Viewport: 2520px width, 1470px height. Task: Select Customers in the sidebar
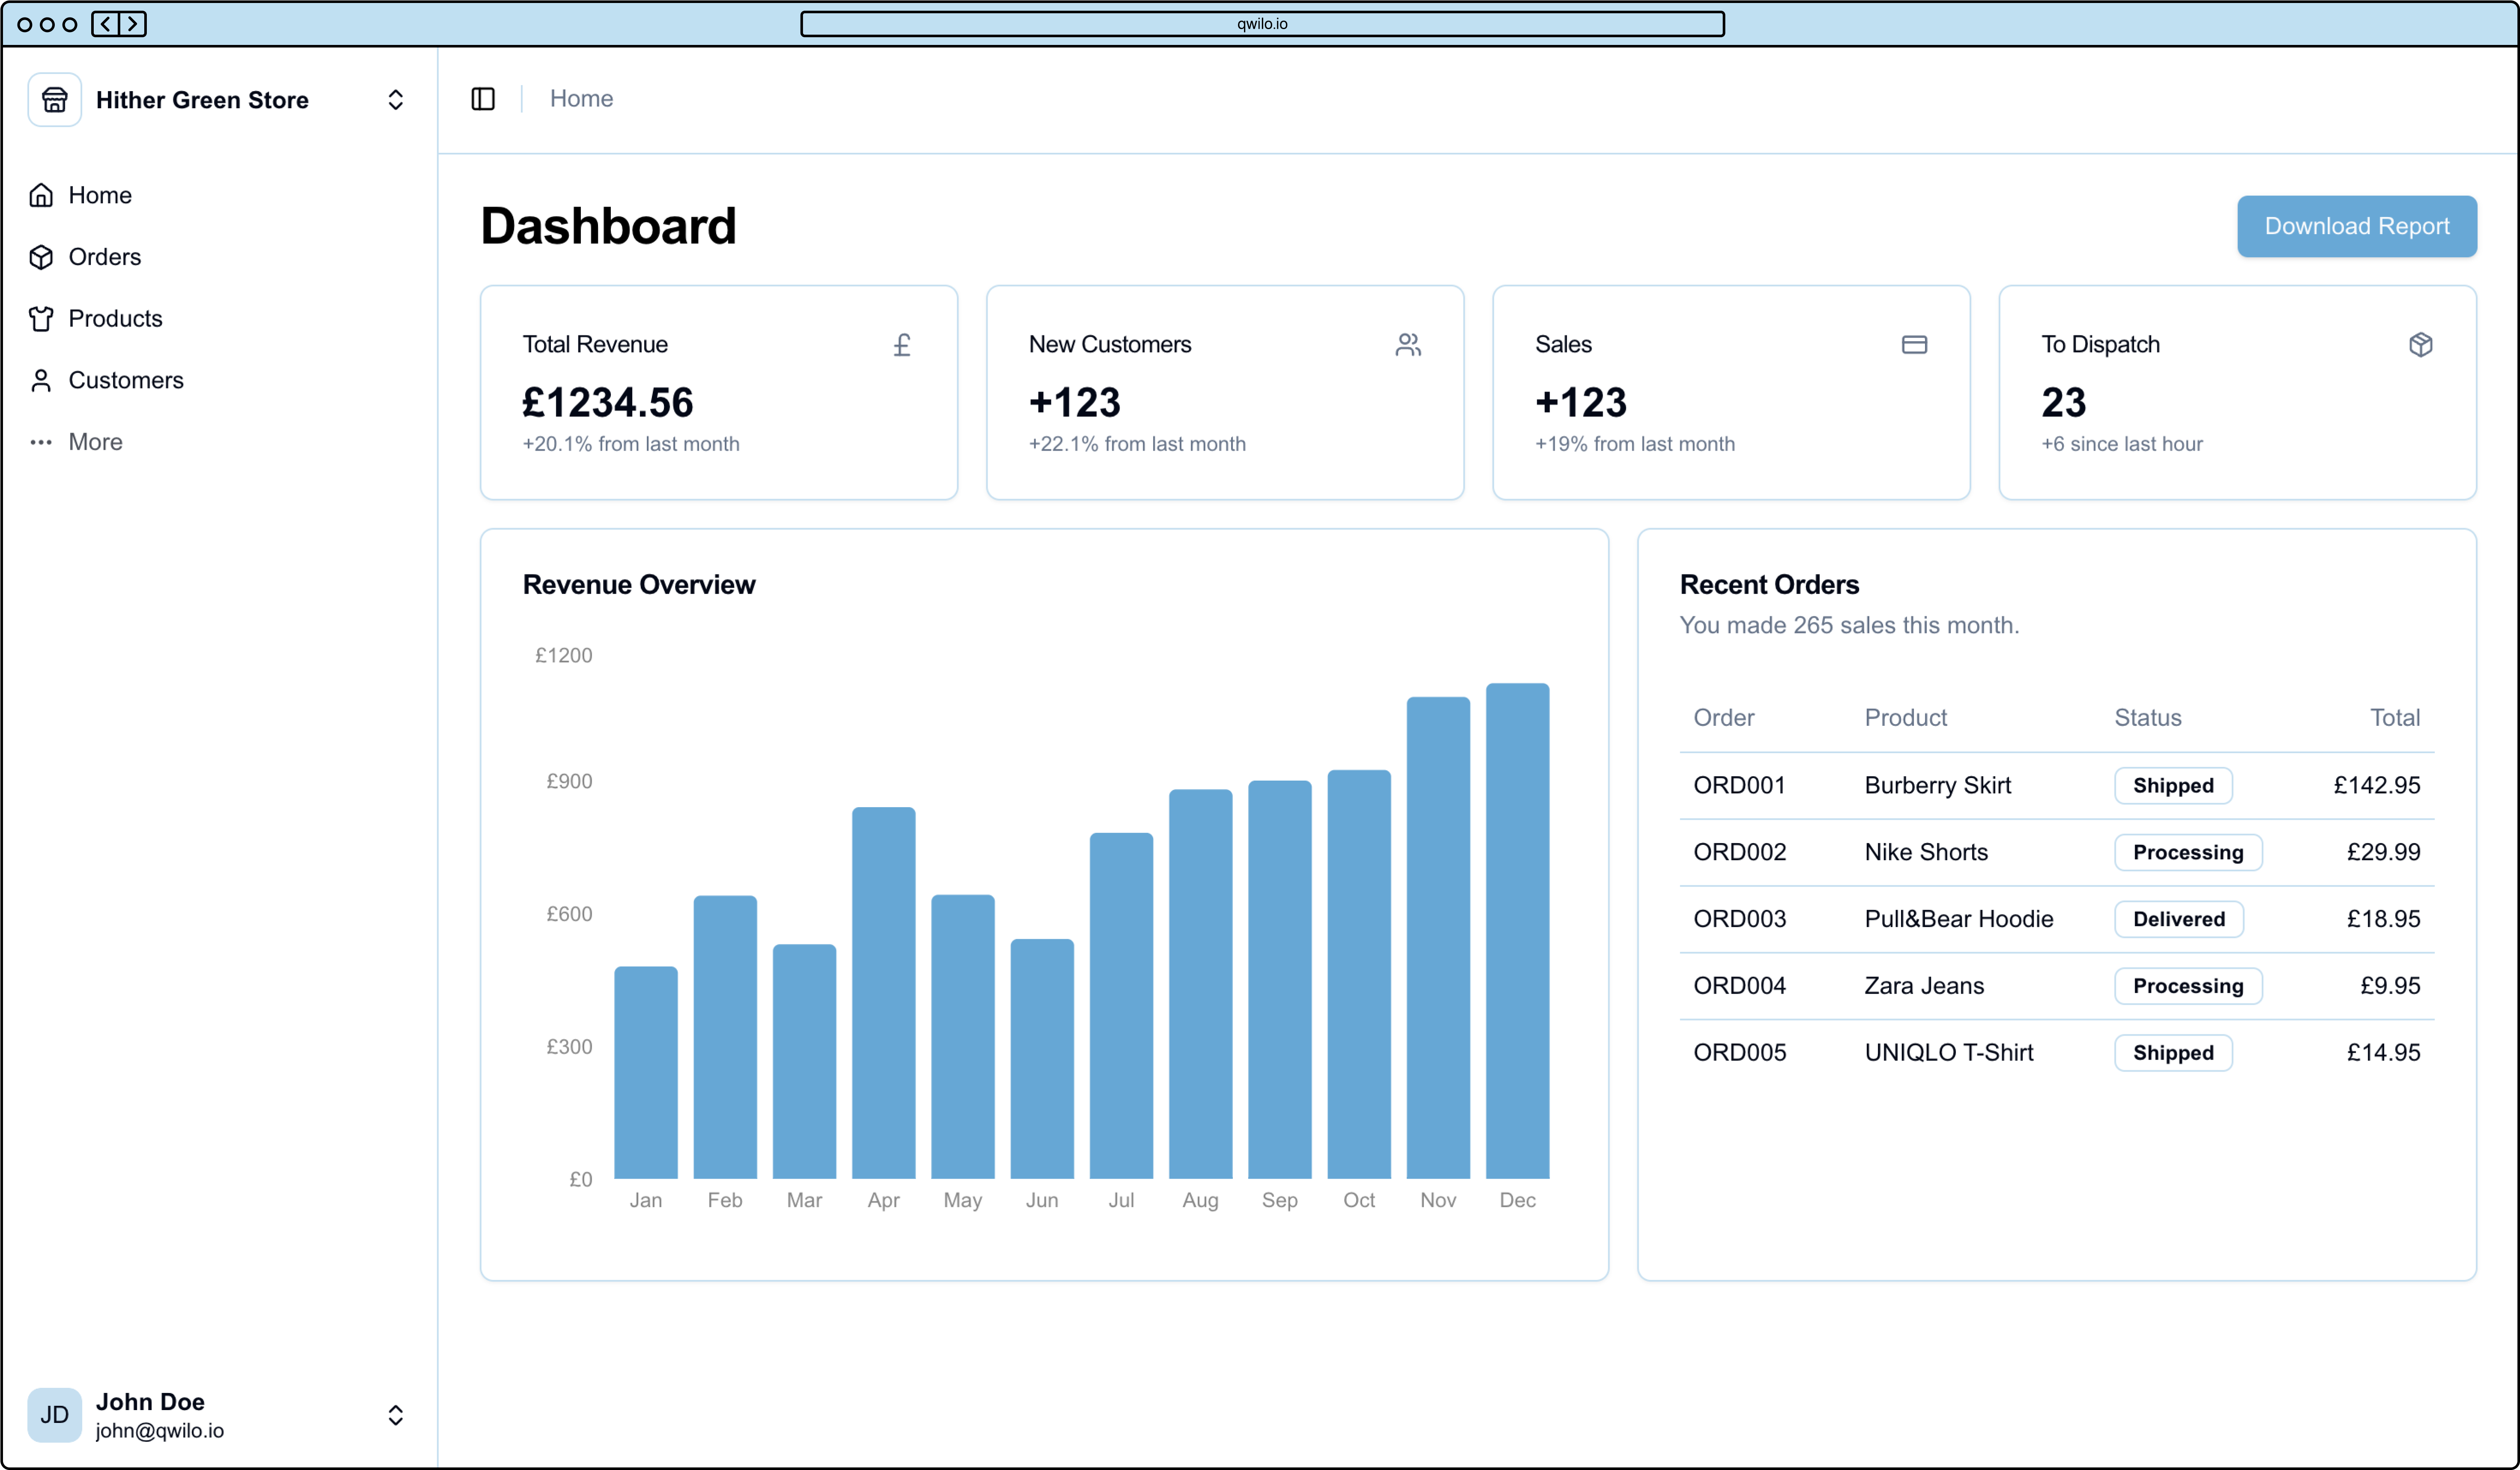coord(125,380)
